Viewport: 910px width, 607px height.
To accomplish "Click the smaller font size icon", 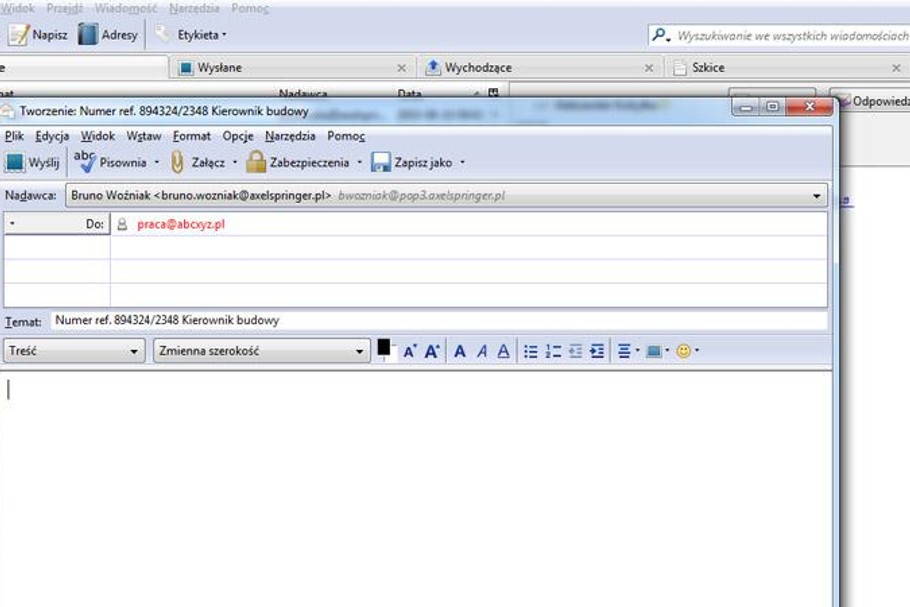I will coord(410,351).
